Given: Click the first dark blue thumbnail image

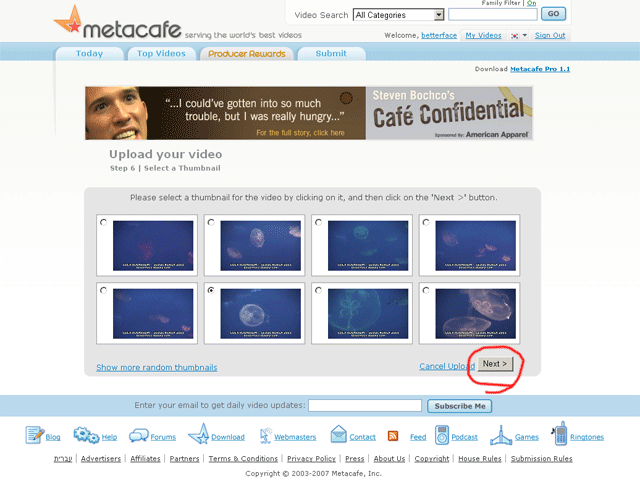Looking at the screenshot, I should coord(153,246).
